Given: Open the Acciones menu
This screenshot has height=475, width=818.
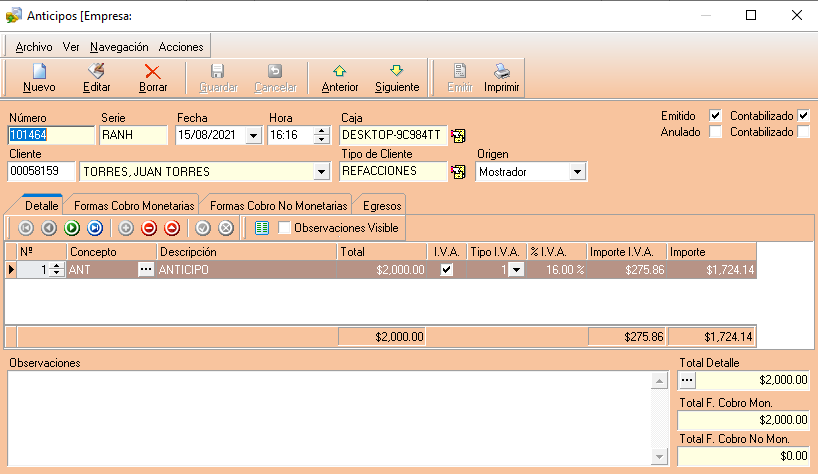Looking at the screenshot, I should coord(181,47).
